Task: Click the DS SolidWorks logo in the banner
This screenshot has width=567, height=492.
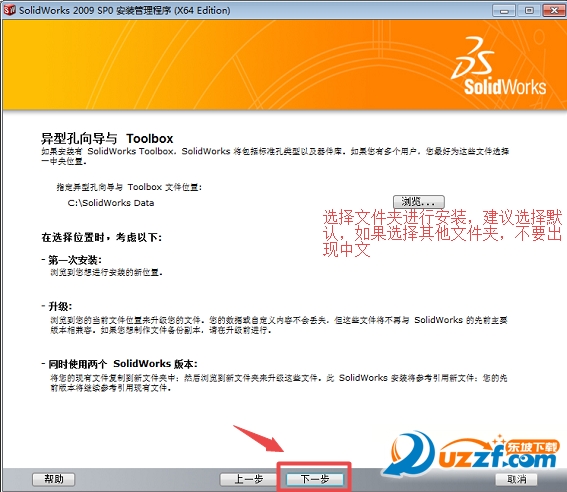Action: click(x=498, y=67)
